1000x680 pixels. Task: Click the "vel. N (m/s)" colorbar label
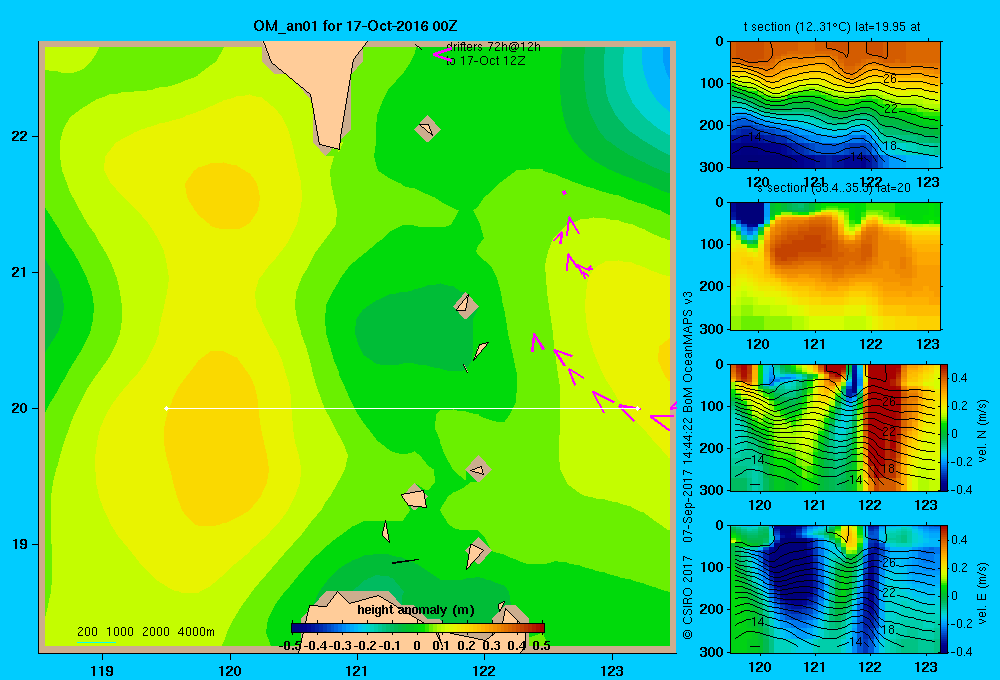[x=982, y=431]
